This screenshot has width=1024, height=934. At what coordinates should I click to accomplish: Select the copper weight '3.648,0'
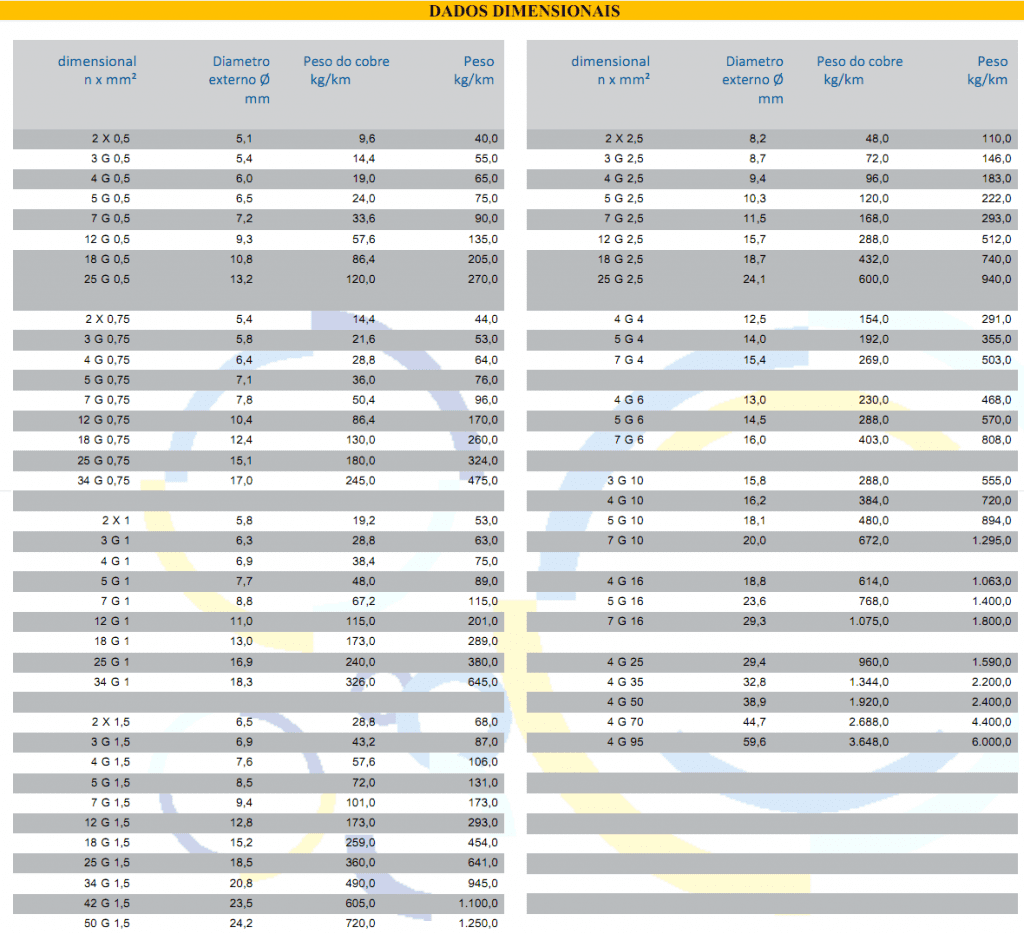click(869, 742)
